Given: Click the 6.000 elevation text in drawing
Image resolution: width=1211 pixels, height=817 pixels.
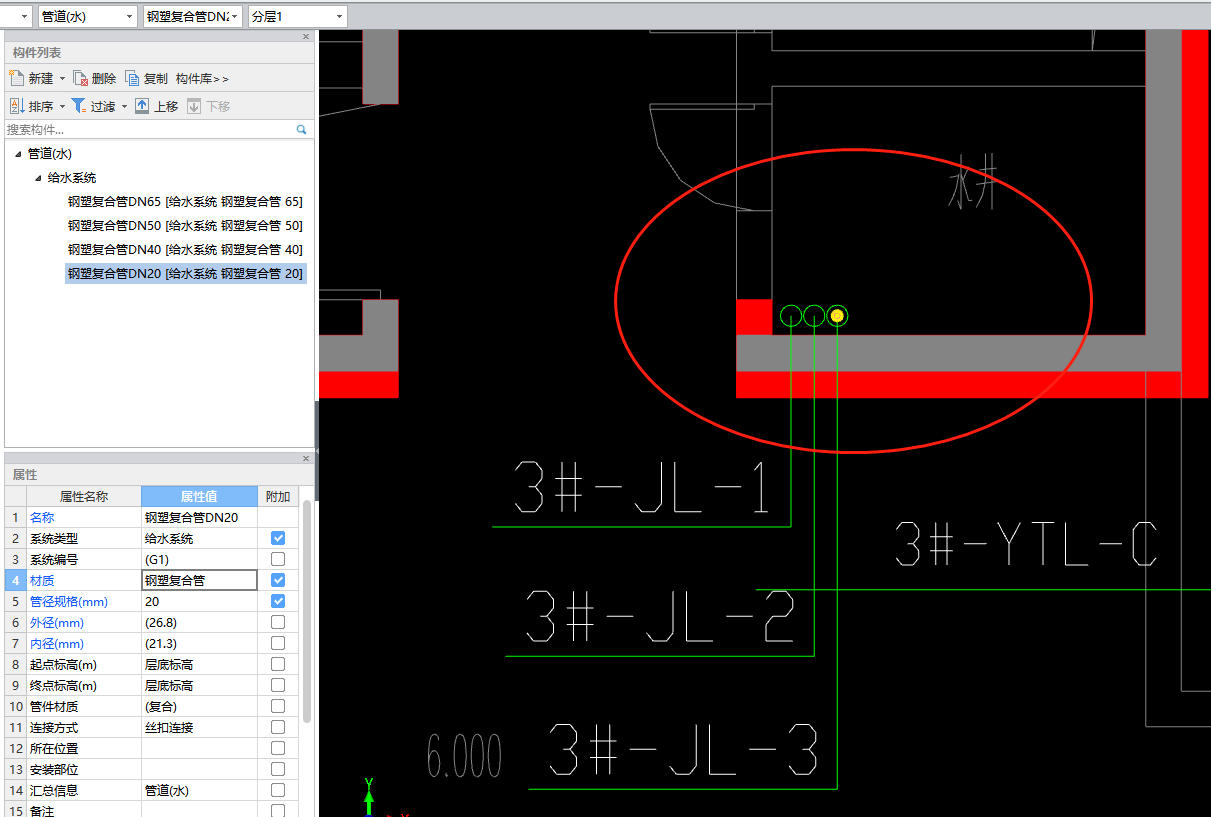Looking at the screenshot, I should [464, 756].
